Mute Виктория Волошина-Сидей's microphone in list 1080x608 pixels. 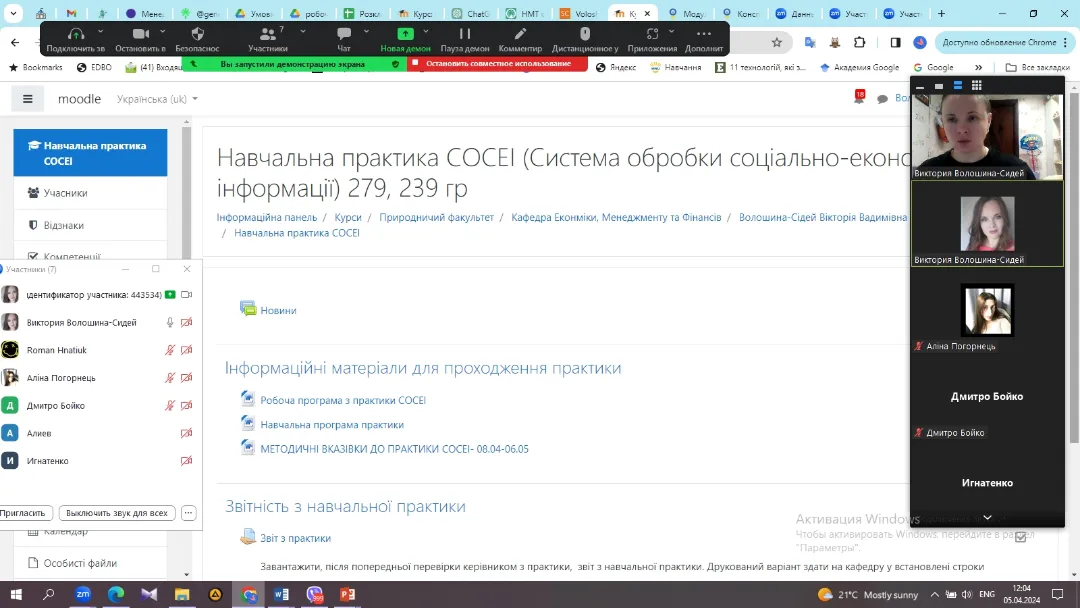[x=170, y=323]
